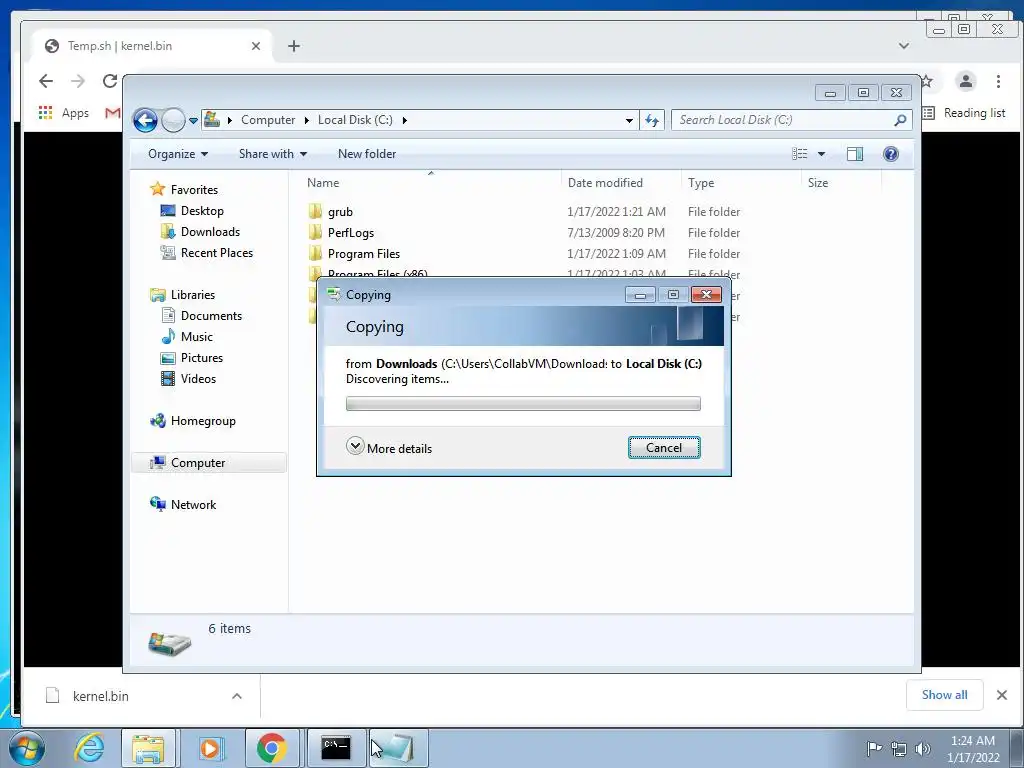The height and width of the screenshot is (768, 1024).
Task: Refresh the Local Disk (C:) view
Action: [x=652, y=120]
